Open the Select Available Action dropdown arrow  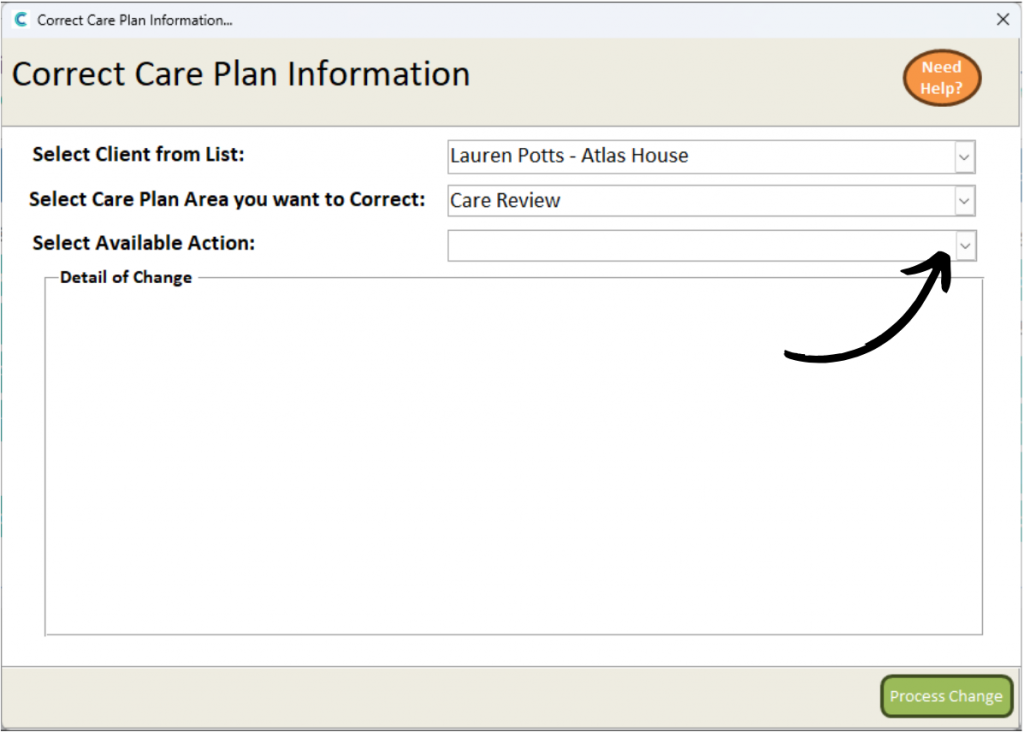(x=965, y=246)
